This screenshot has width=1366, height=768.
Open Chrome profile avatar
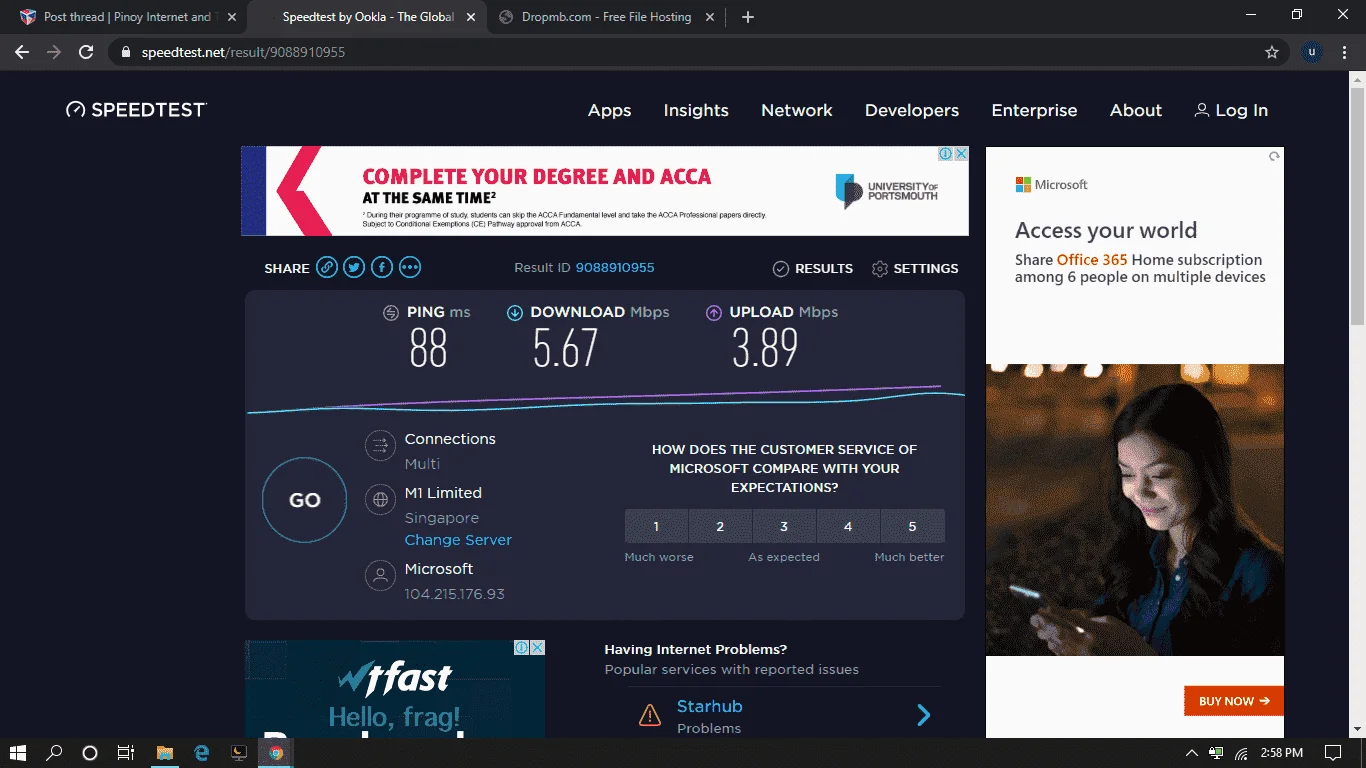pyautogui.click(x=1312, y=52)
